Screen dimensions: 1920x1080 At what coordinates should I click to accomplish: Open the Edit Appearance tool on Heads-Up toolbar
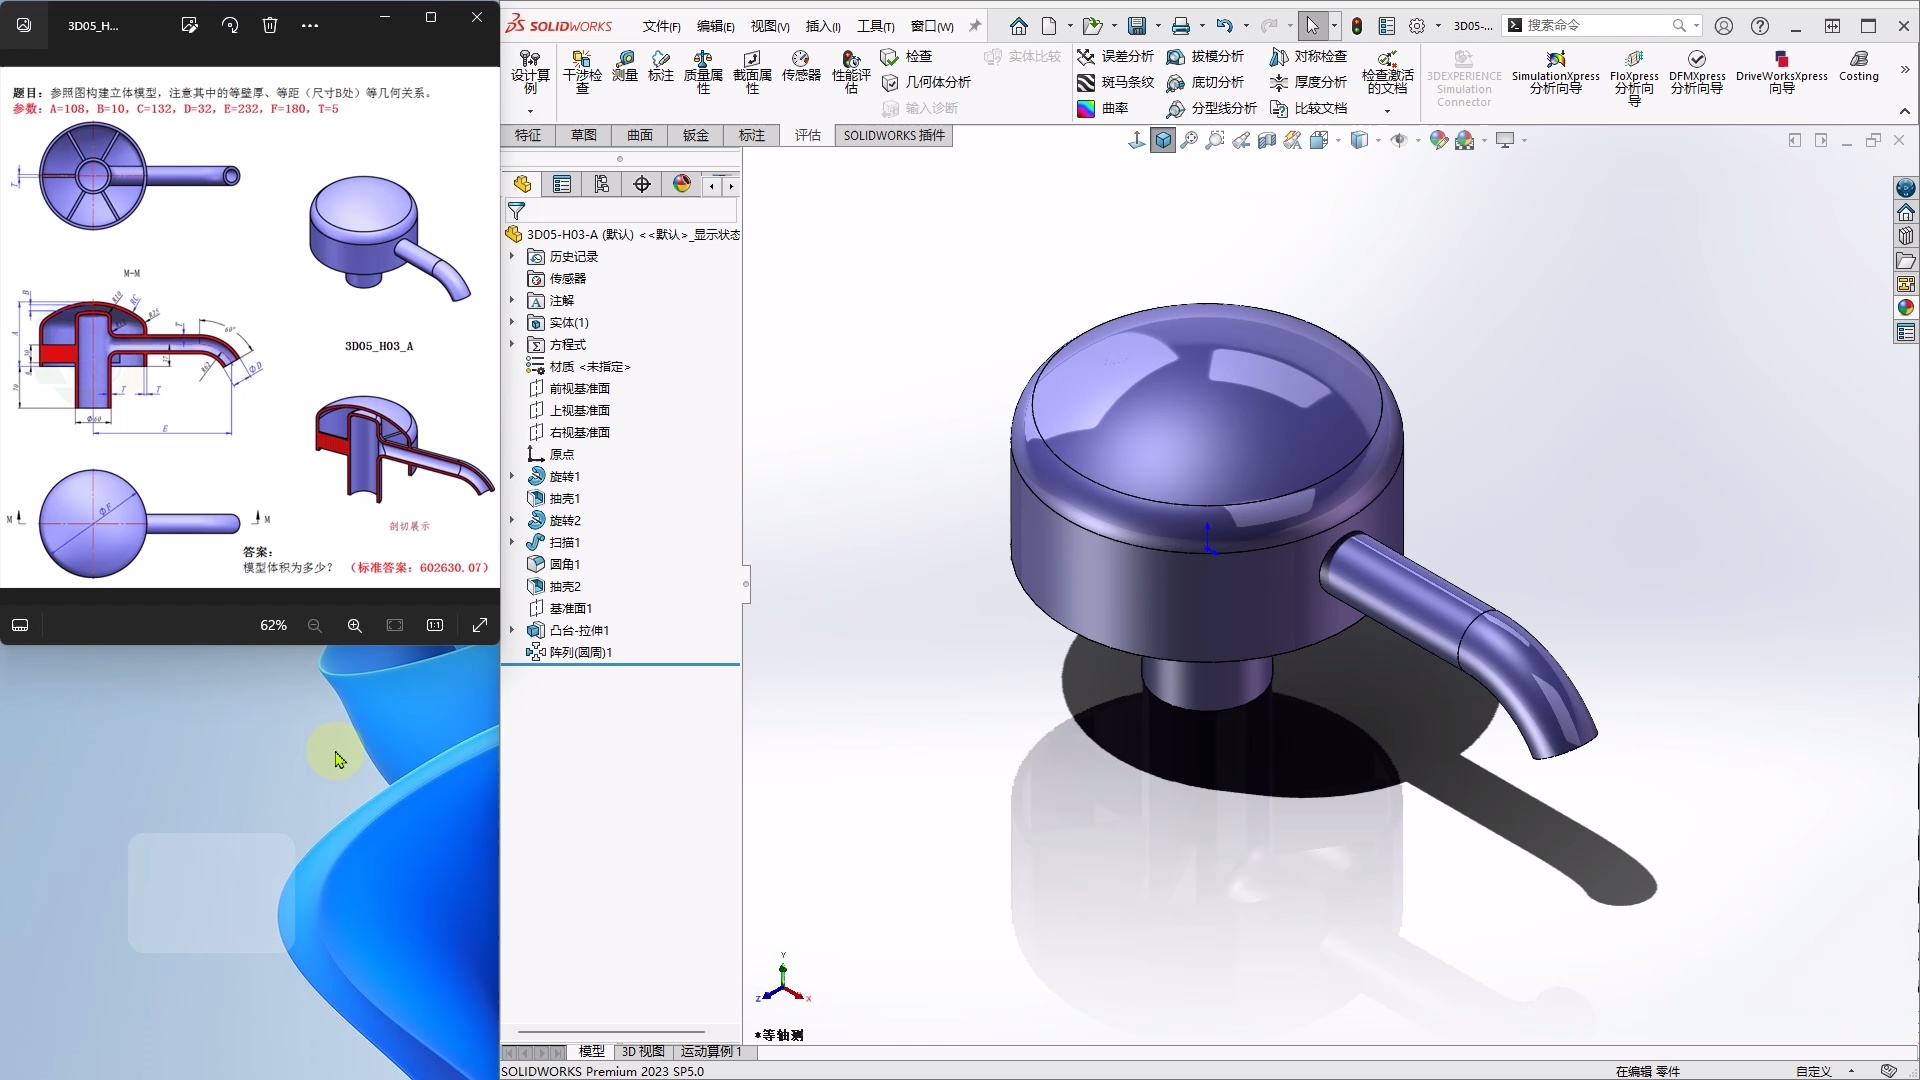pyautogui.click(x=1438, y=140)
